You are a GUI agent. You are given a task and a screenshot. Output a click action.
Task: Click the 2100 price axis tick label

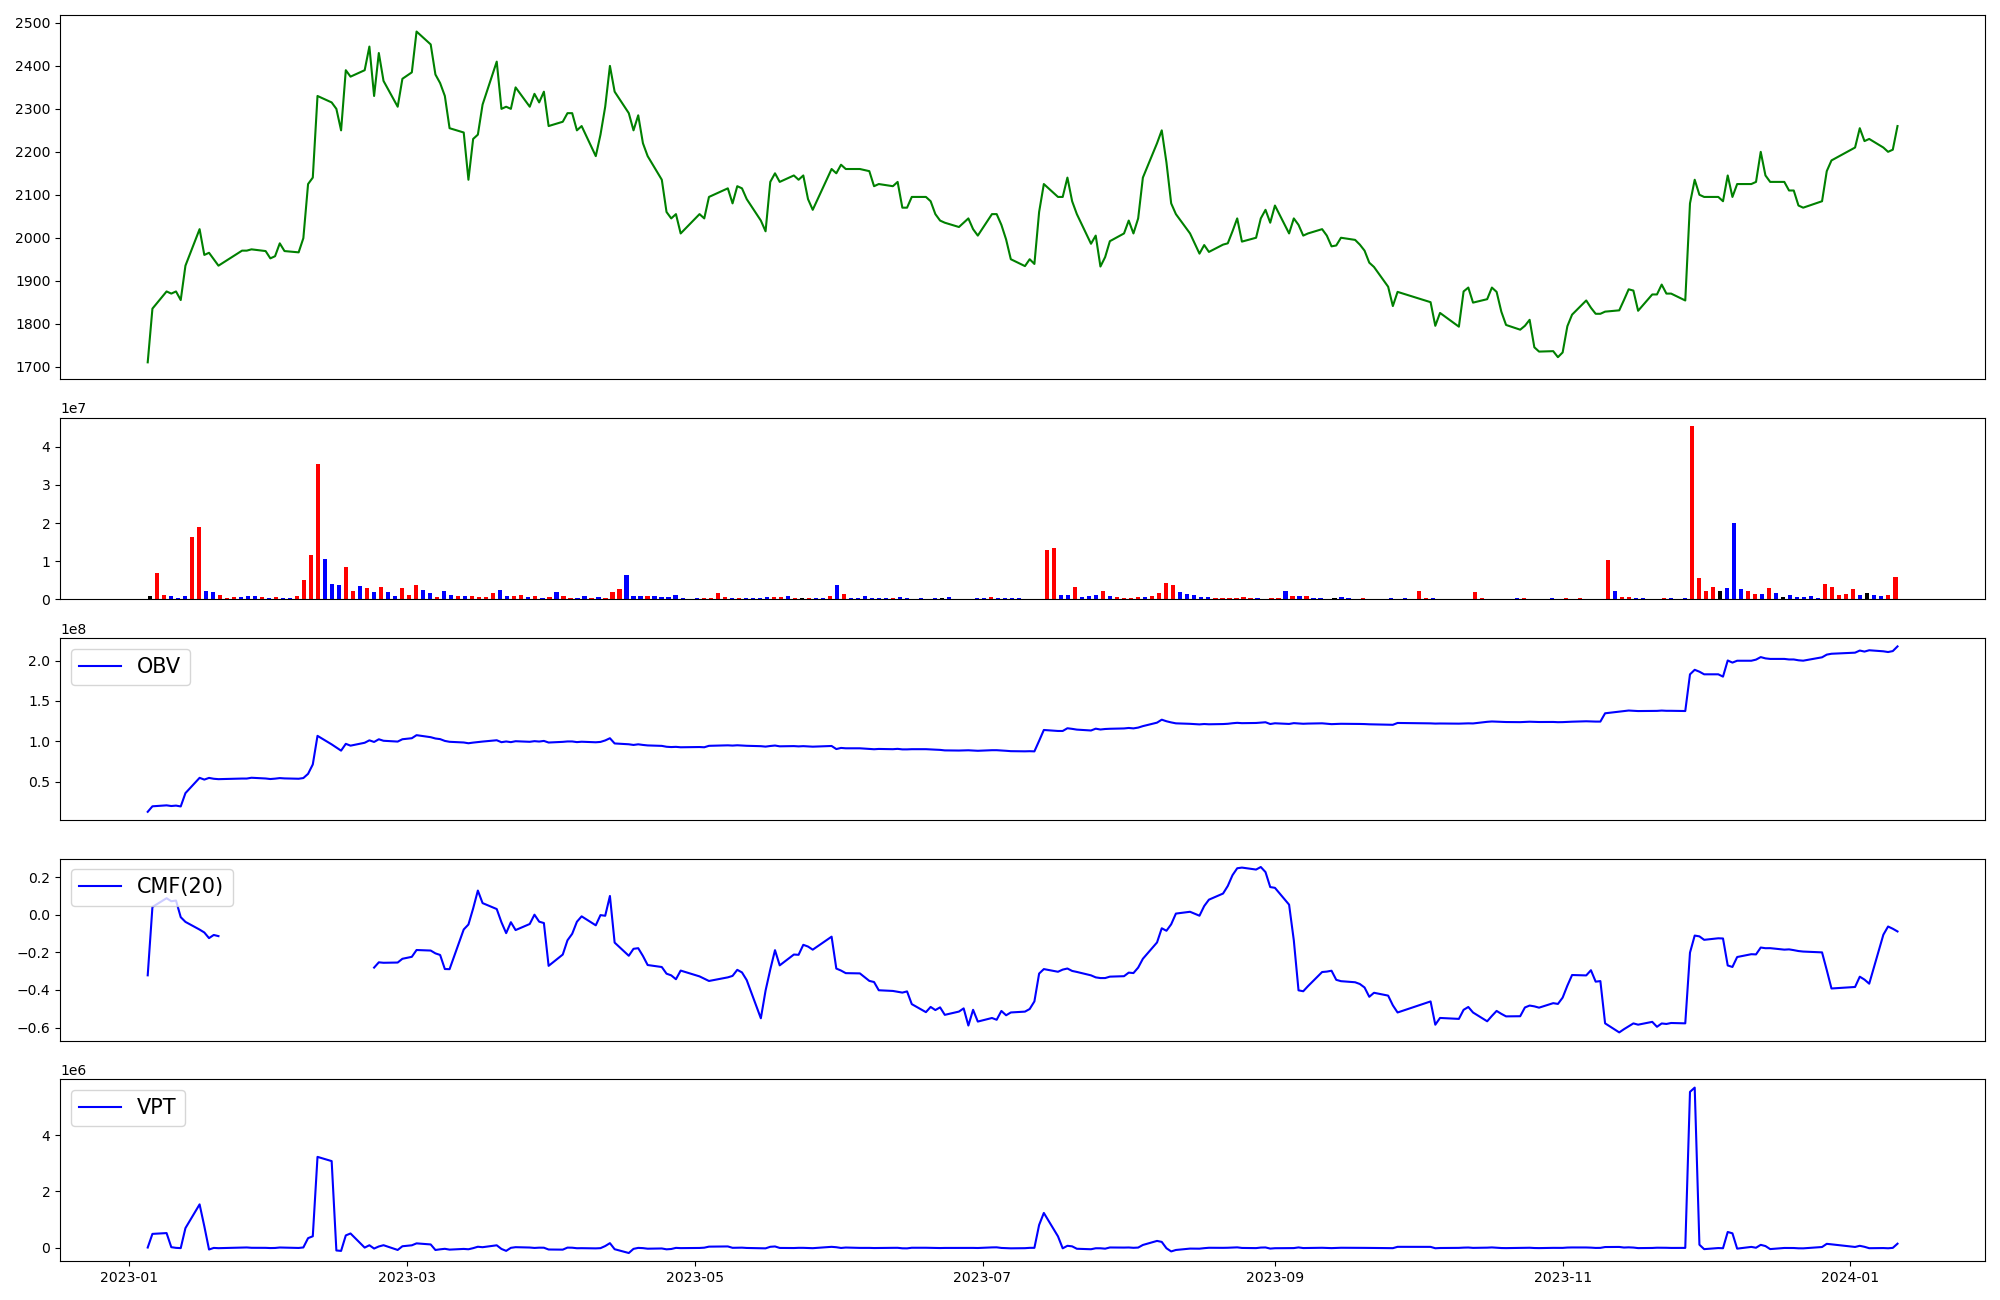click(32, 195)
